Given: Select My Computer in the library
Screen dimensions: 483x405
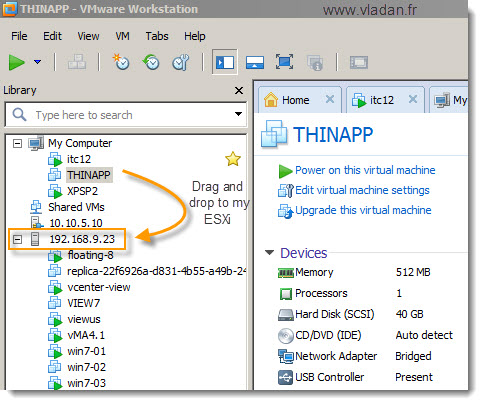Looking at the screenshot, I should coord(80,143).
